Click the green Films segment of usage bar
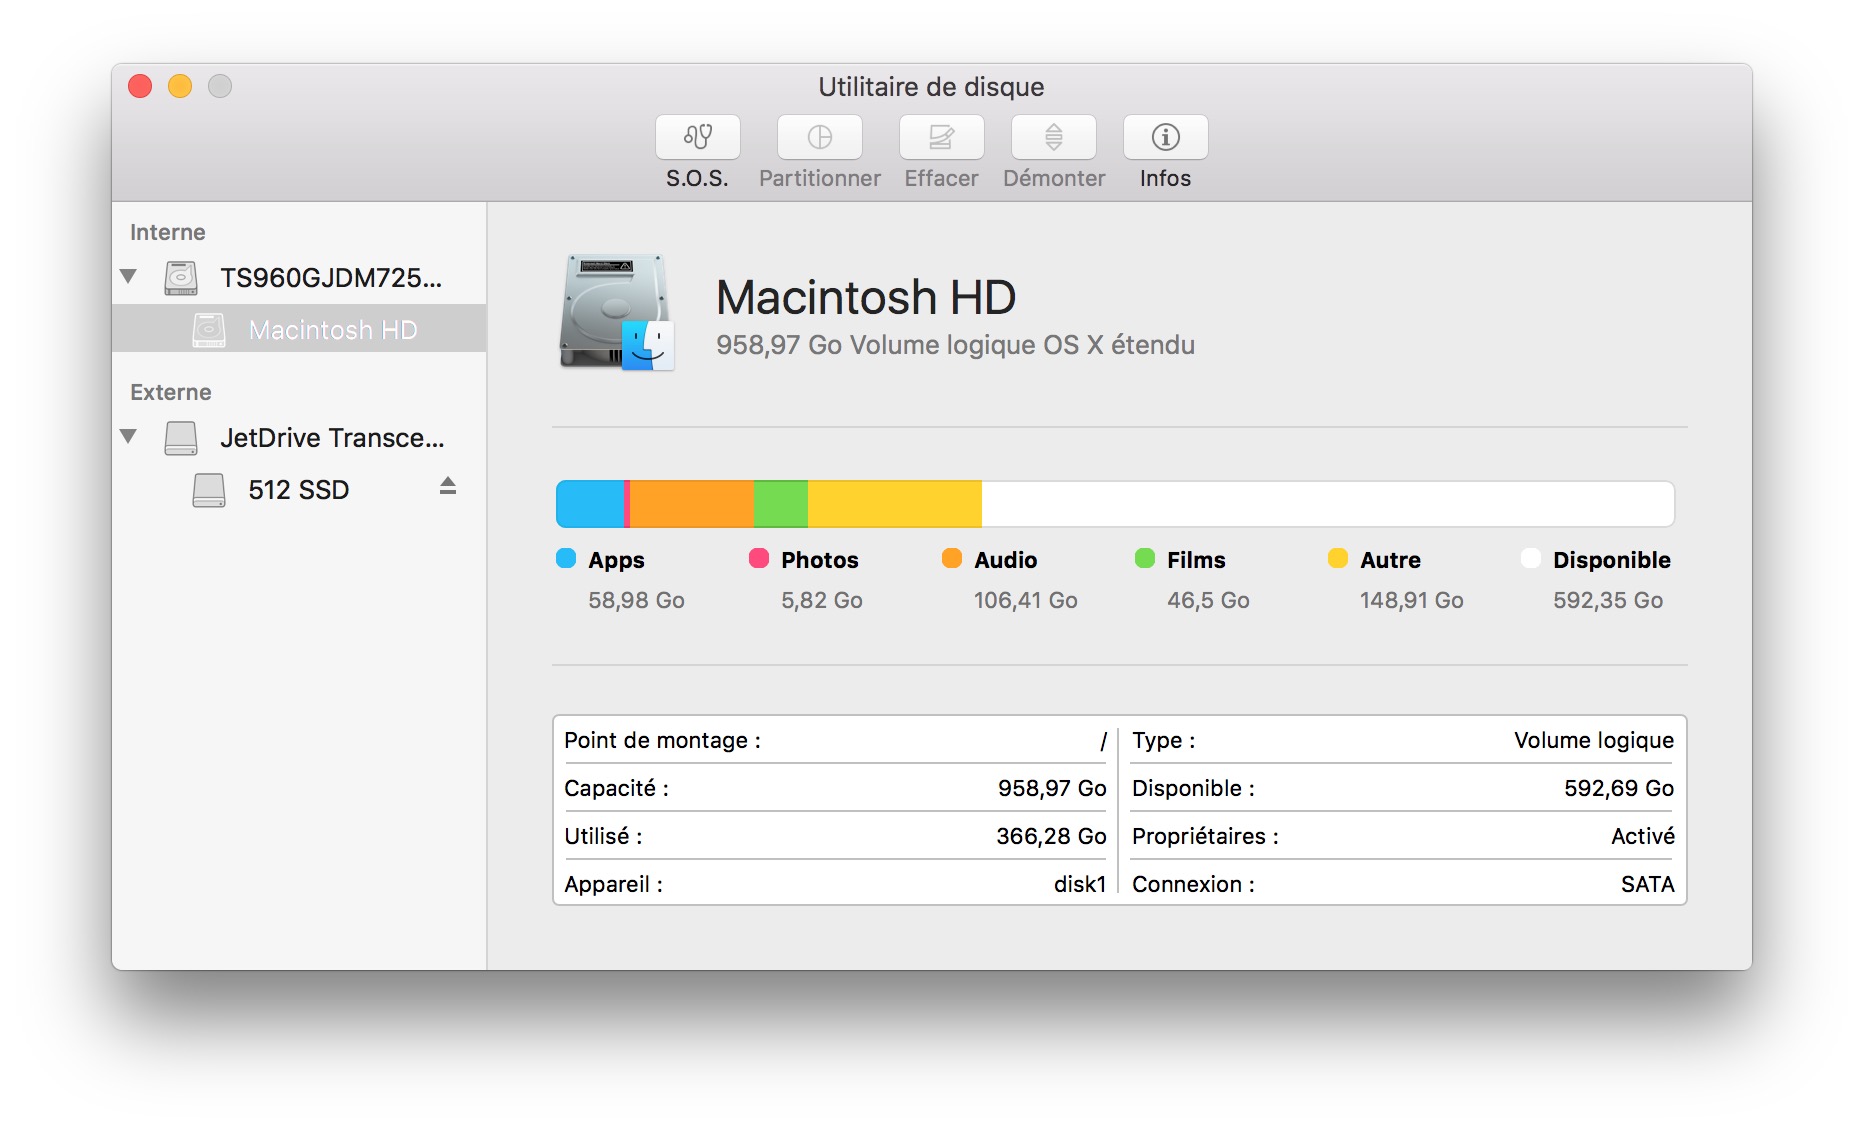The image size is (1864, 1130). point(780,504)
